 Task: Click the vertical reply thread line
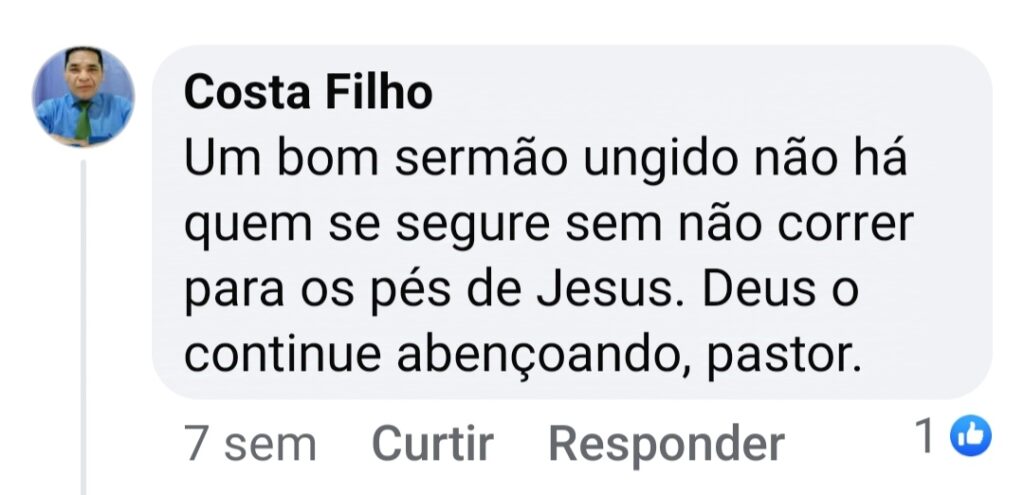click(84, 320)
